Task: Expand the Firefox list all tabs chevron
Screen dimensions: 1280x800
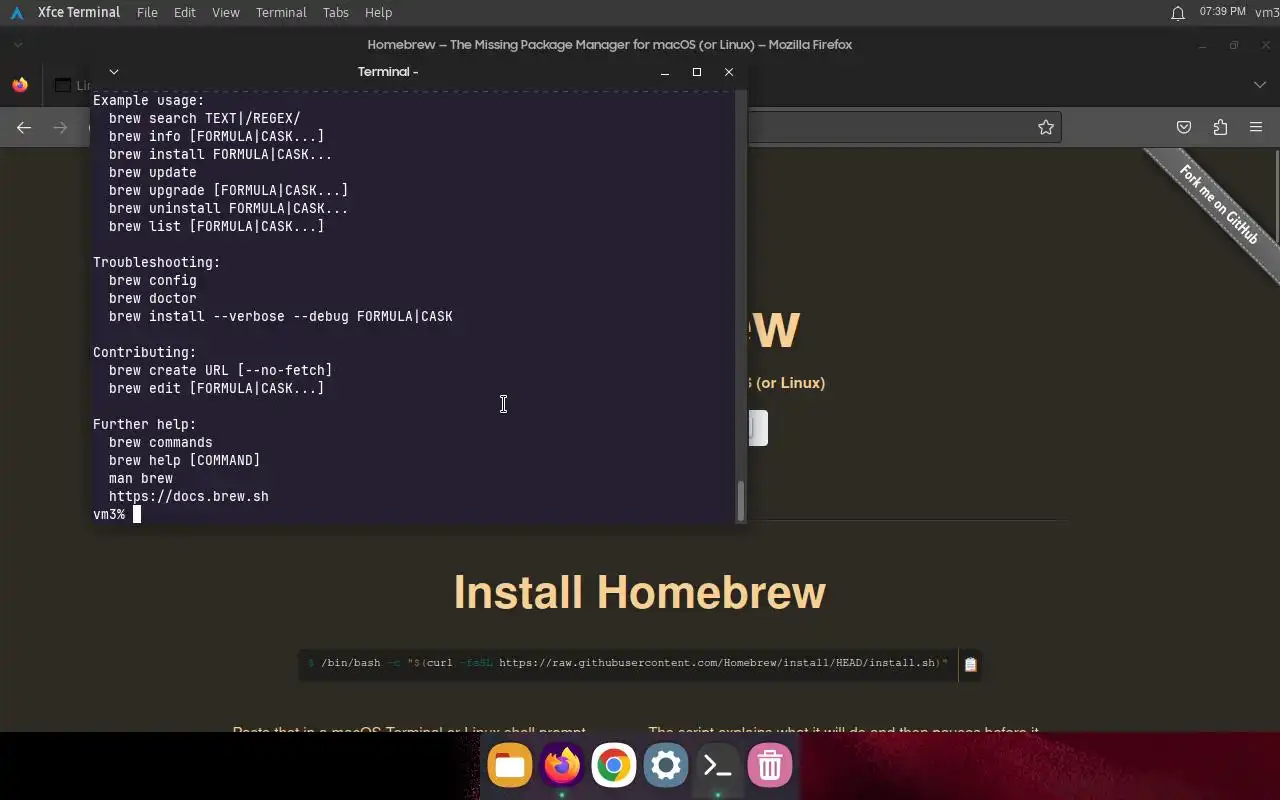Action: point(1260,85)
